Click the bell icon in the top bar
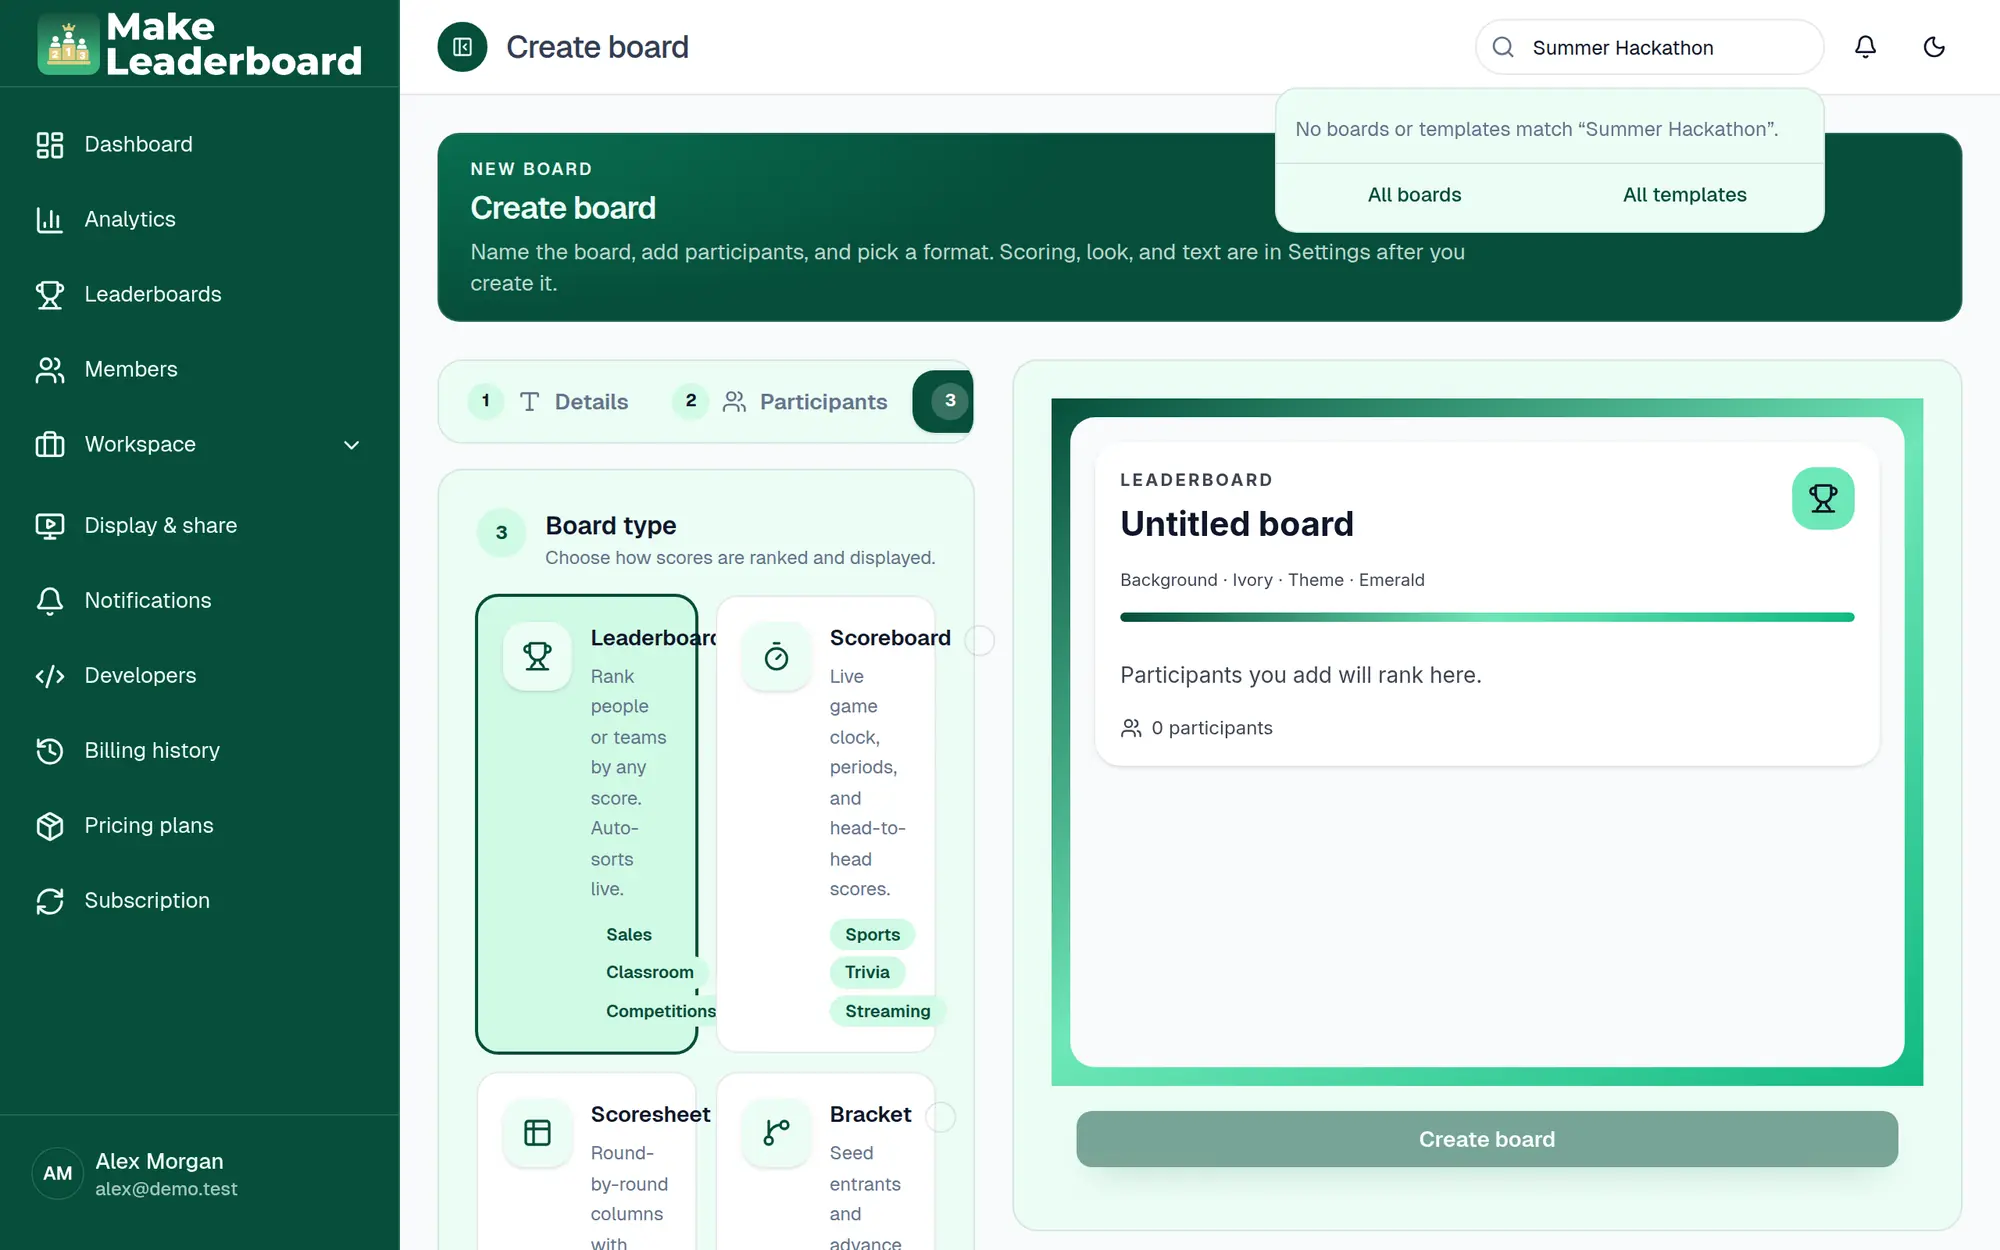This screenshot has width=2000, height=1250. pos(1865,47)
